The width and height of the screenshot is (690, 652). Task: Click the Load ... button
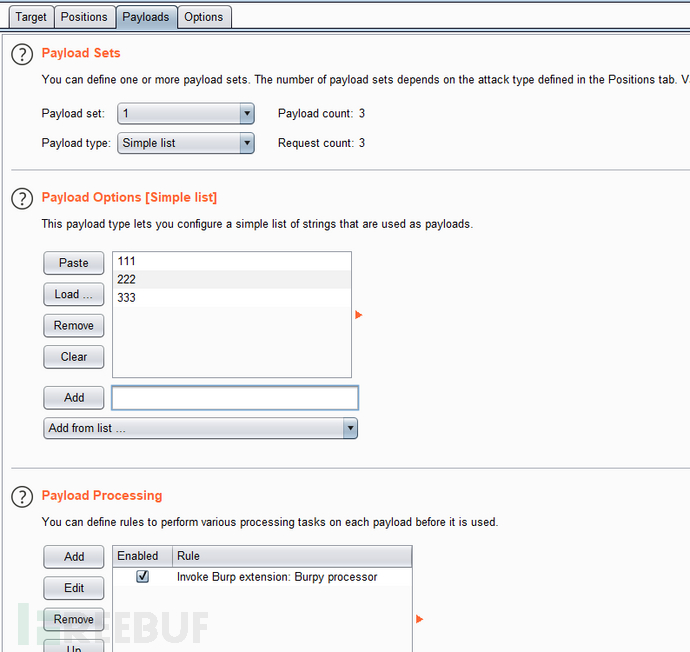coord(73,294)
